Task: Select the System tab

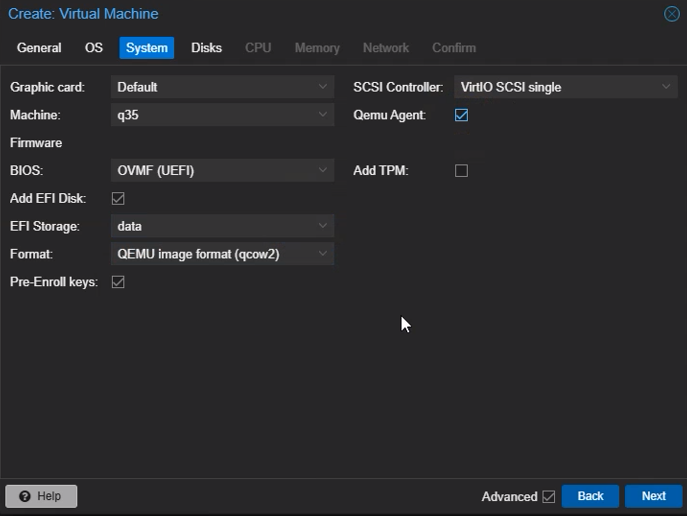Action: 146,48
